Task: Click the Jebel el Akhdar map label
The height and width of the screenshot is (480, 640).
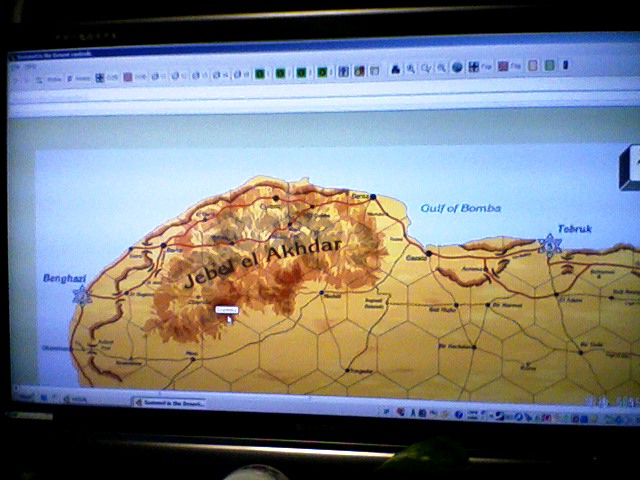Action: tap(263, 261)
